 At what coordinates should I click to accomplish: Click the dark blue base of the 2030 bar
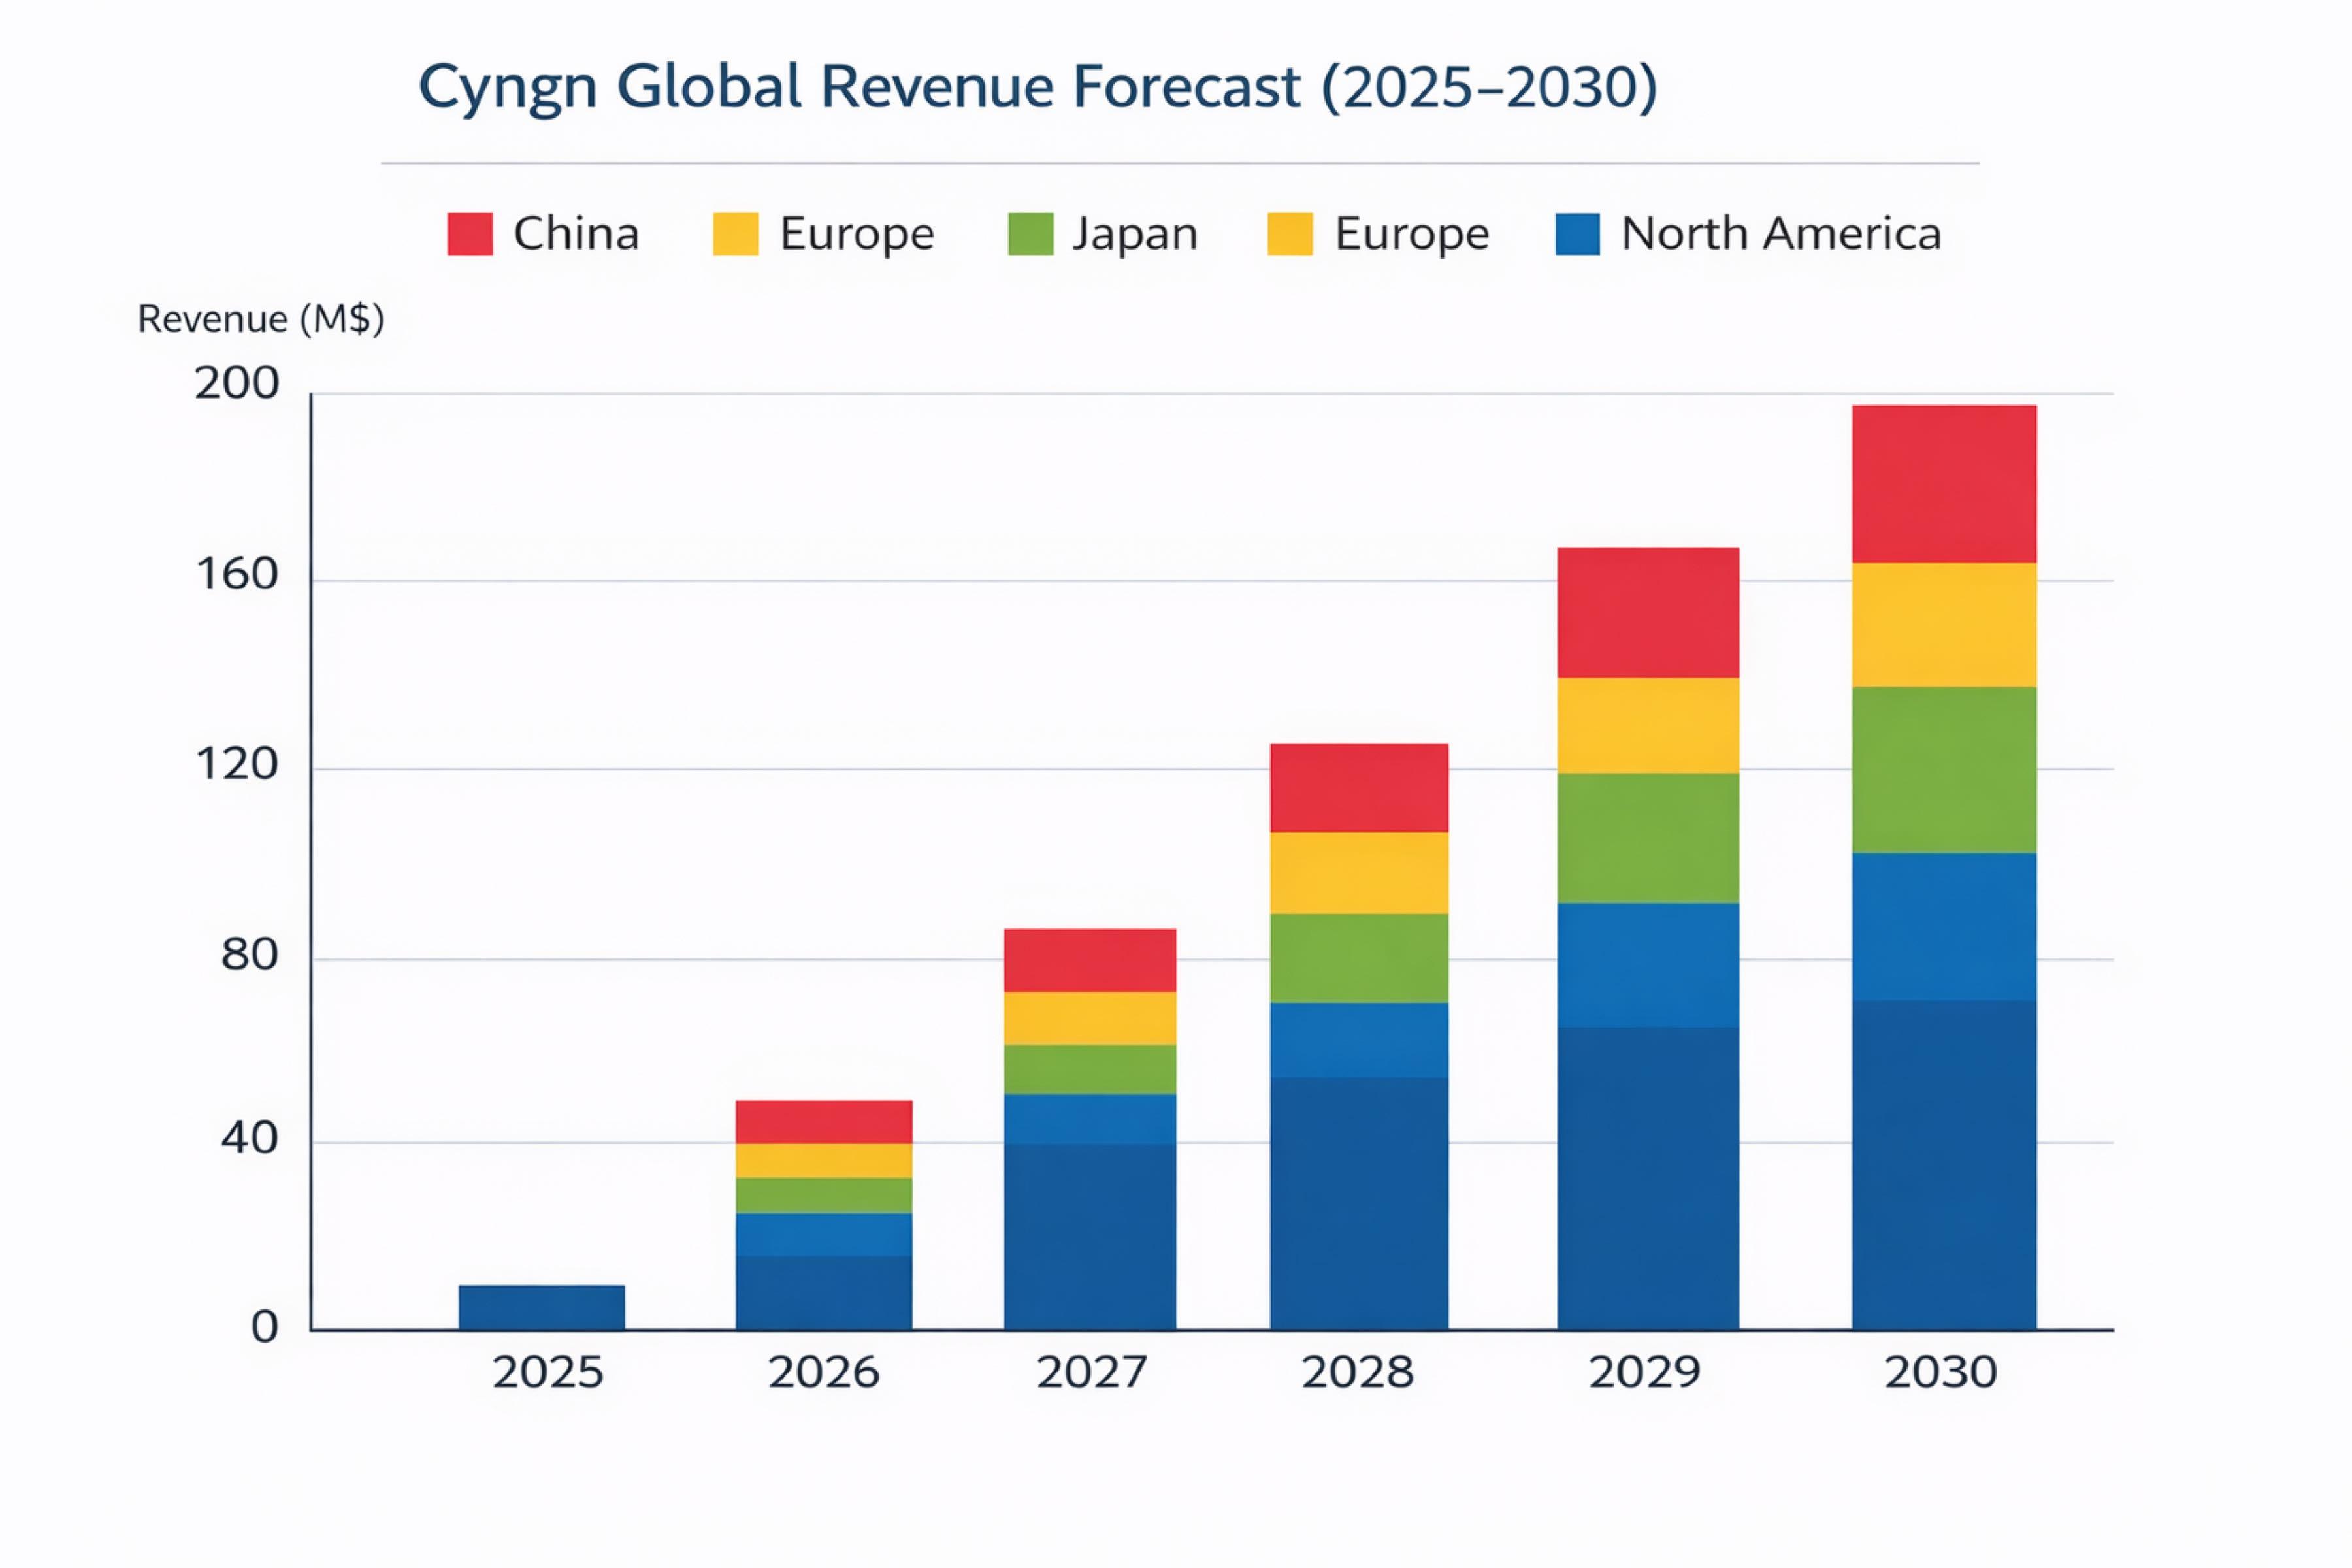[x=1944, y=1165]
